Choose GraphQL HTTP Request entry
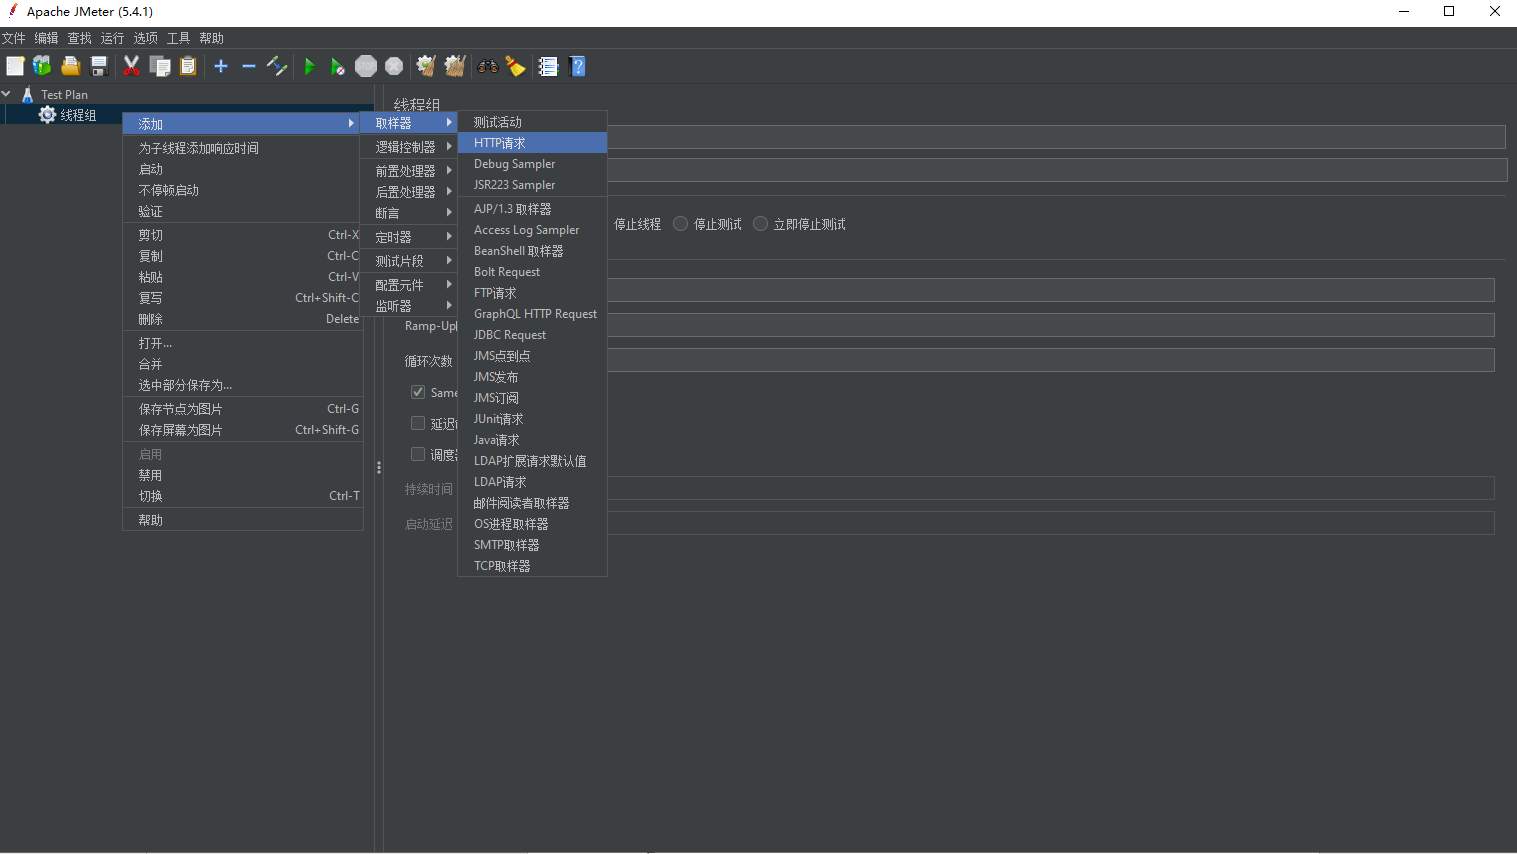This screenshot has width=1517, height=854. pos(532,314)
